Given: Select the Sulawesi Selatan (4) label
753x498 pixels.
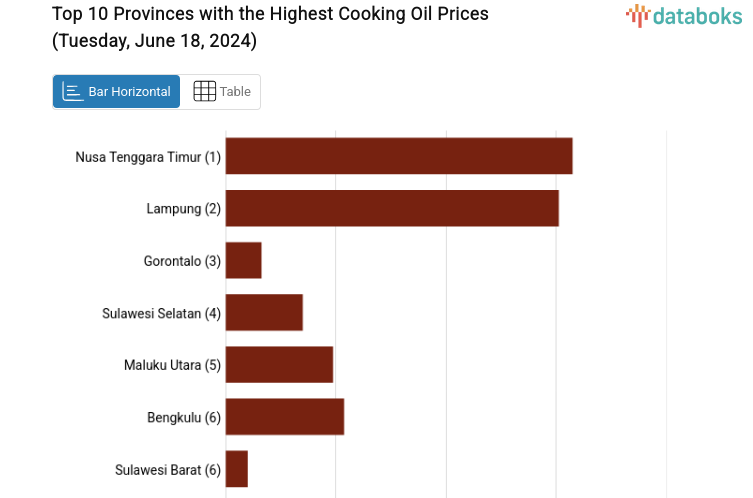Looking at the screenshot, I should coord(161,313).
